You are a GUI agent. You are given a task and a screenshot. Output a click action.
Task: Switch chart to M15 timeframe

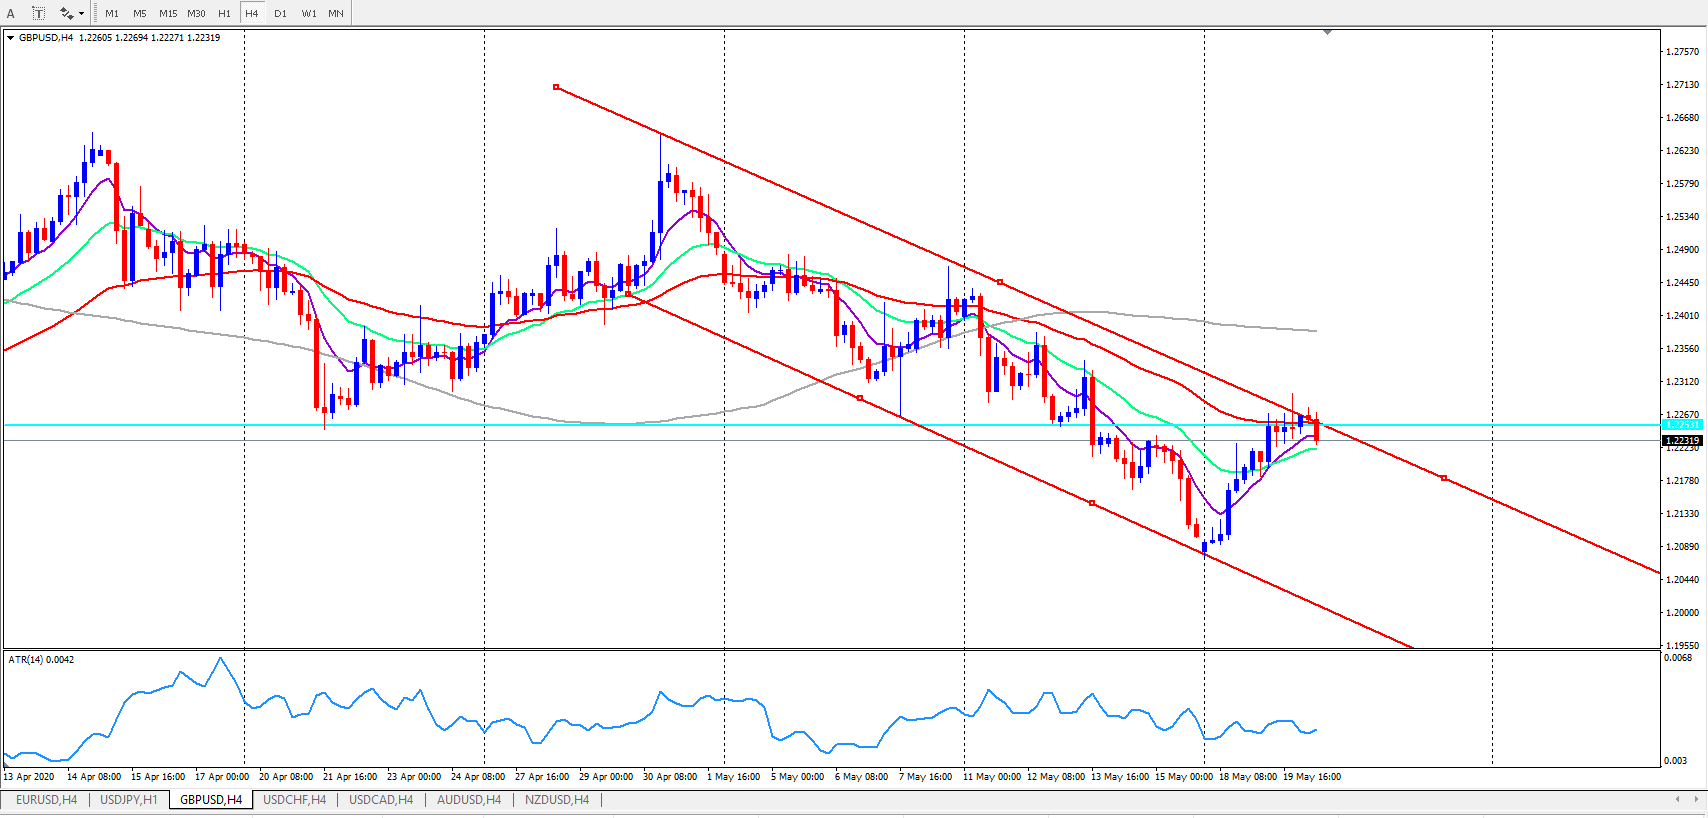(x=168, y=13)
